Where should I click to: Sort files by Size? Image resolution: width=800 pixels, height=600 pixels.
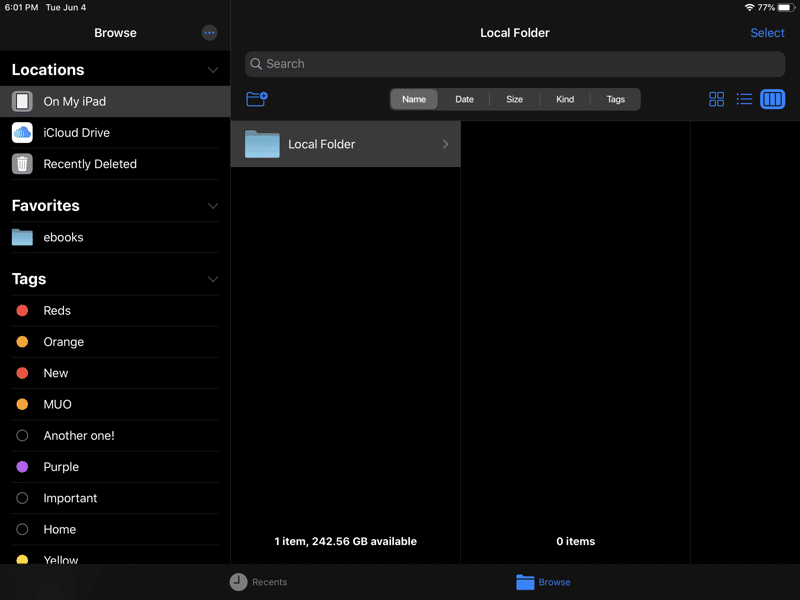pos(514,99)
